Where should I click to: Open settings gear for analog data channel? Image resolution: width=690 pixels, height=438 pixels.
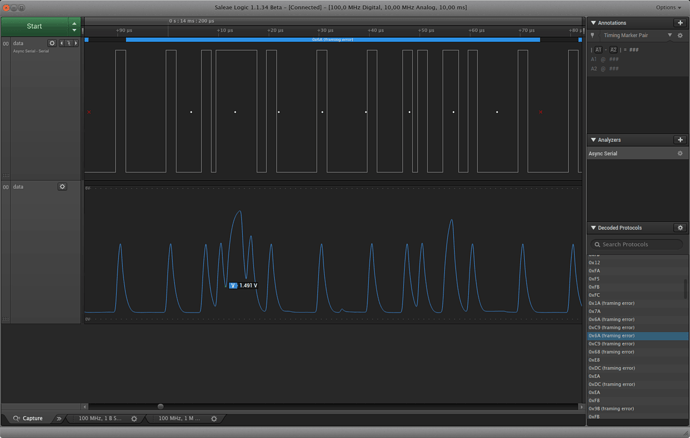coord(62,187)
